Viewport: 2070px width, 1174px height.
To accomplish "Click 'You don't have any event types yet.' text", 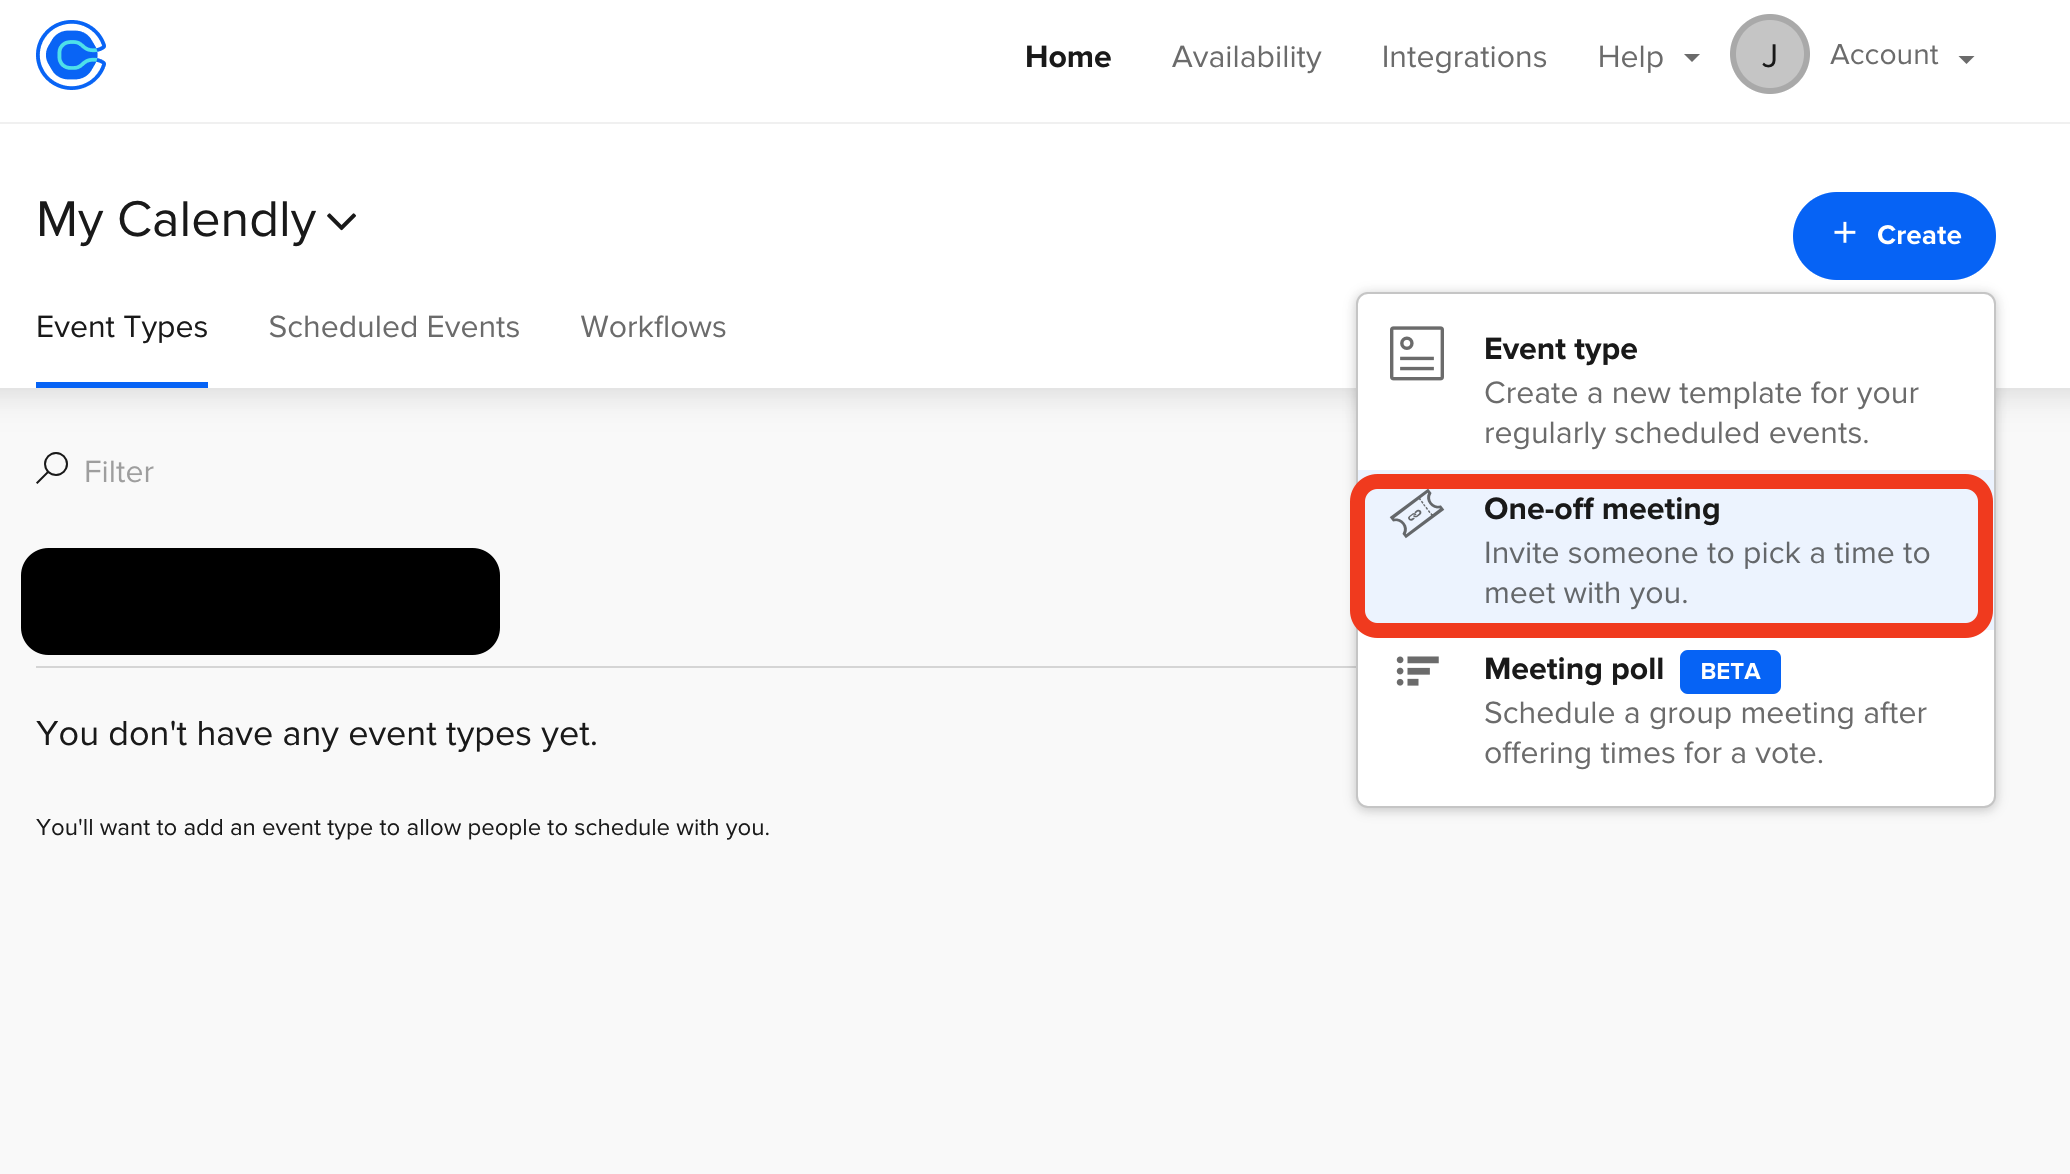I will click(x=317, y=734).
